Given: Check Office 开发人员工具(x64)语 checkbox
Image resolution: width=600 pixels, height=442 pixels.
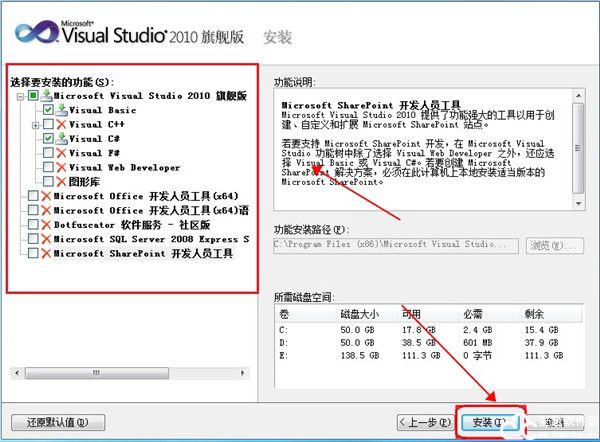Looking at the screenshot, I should [x=33, y=210].
